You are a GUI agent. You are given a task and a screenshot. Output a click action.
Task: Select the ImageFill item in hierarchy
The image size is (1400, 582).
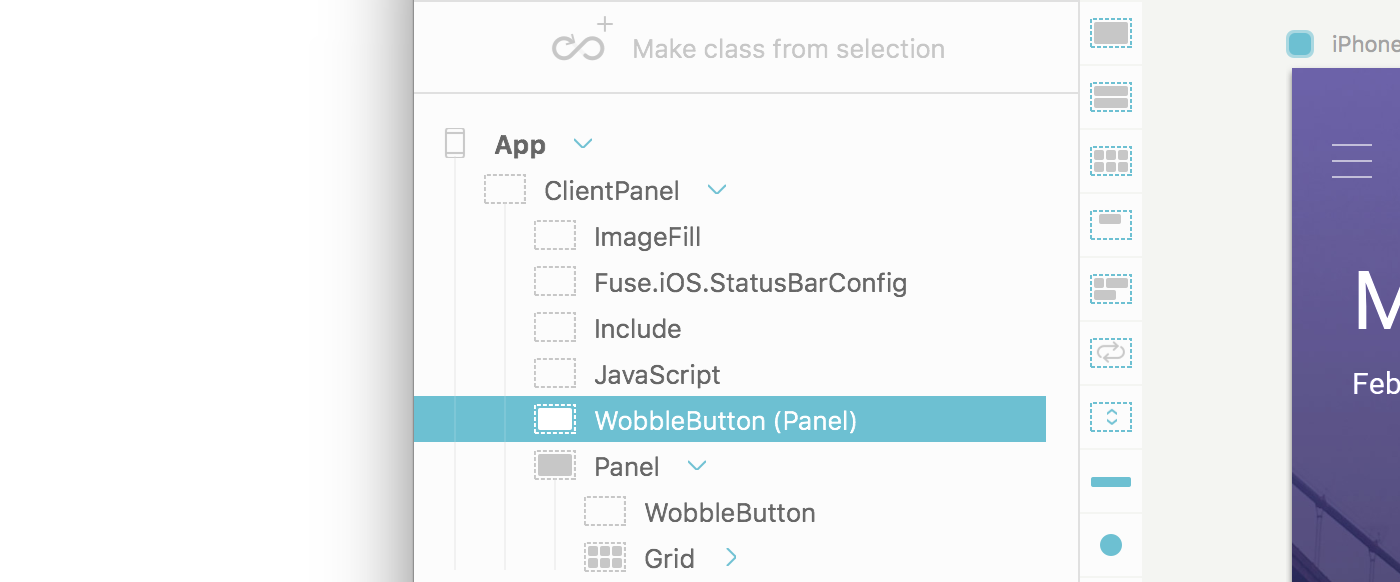click(647, 237)
